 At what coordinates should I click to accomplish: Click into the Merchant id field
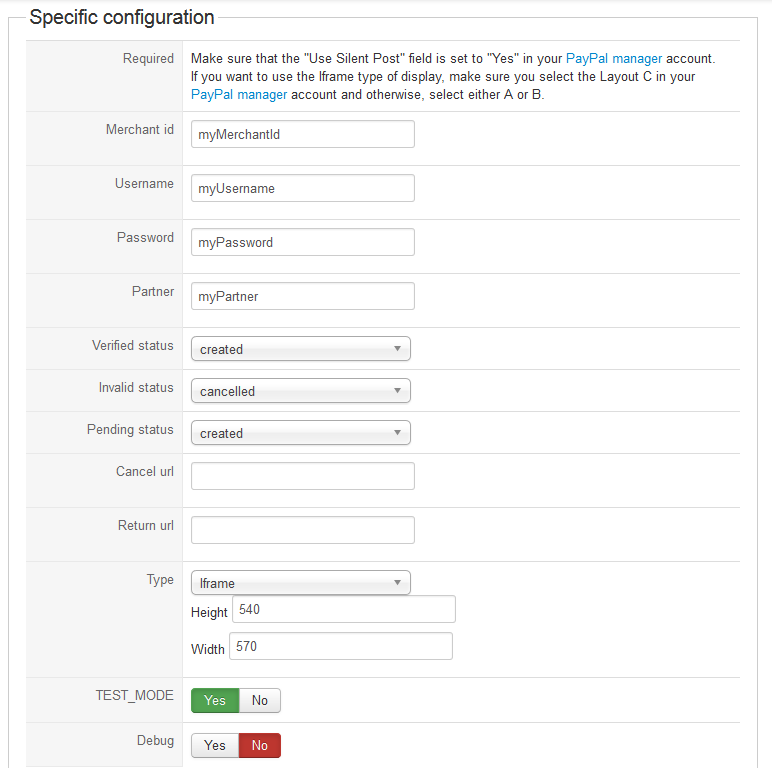tap(303, 134)
